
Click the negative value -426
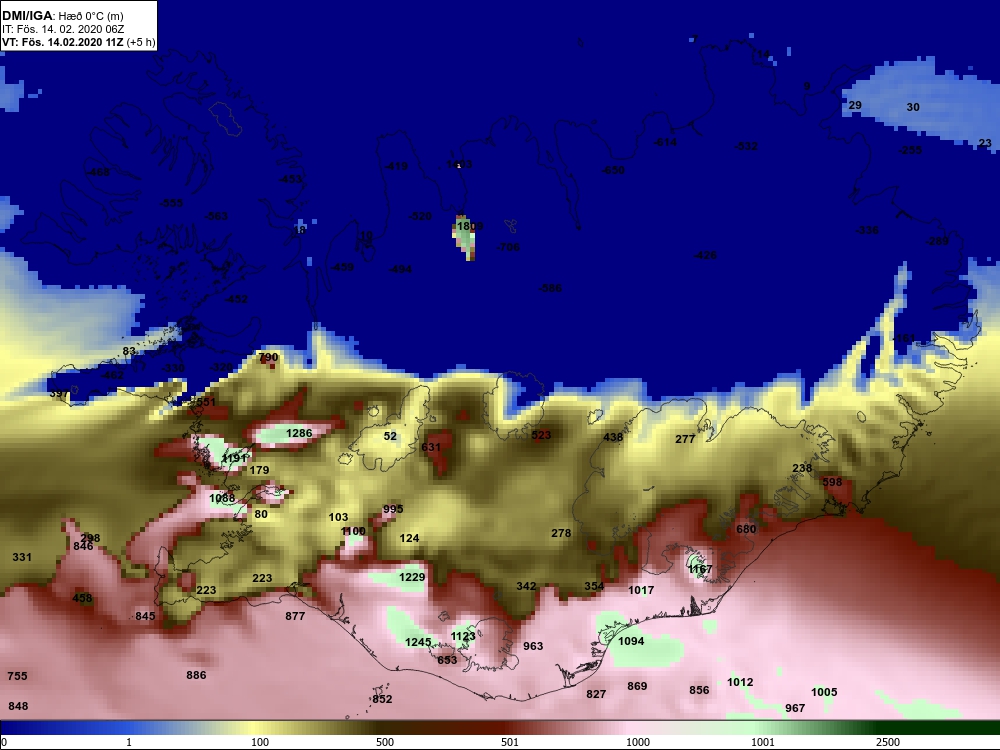point(705,255)
